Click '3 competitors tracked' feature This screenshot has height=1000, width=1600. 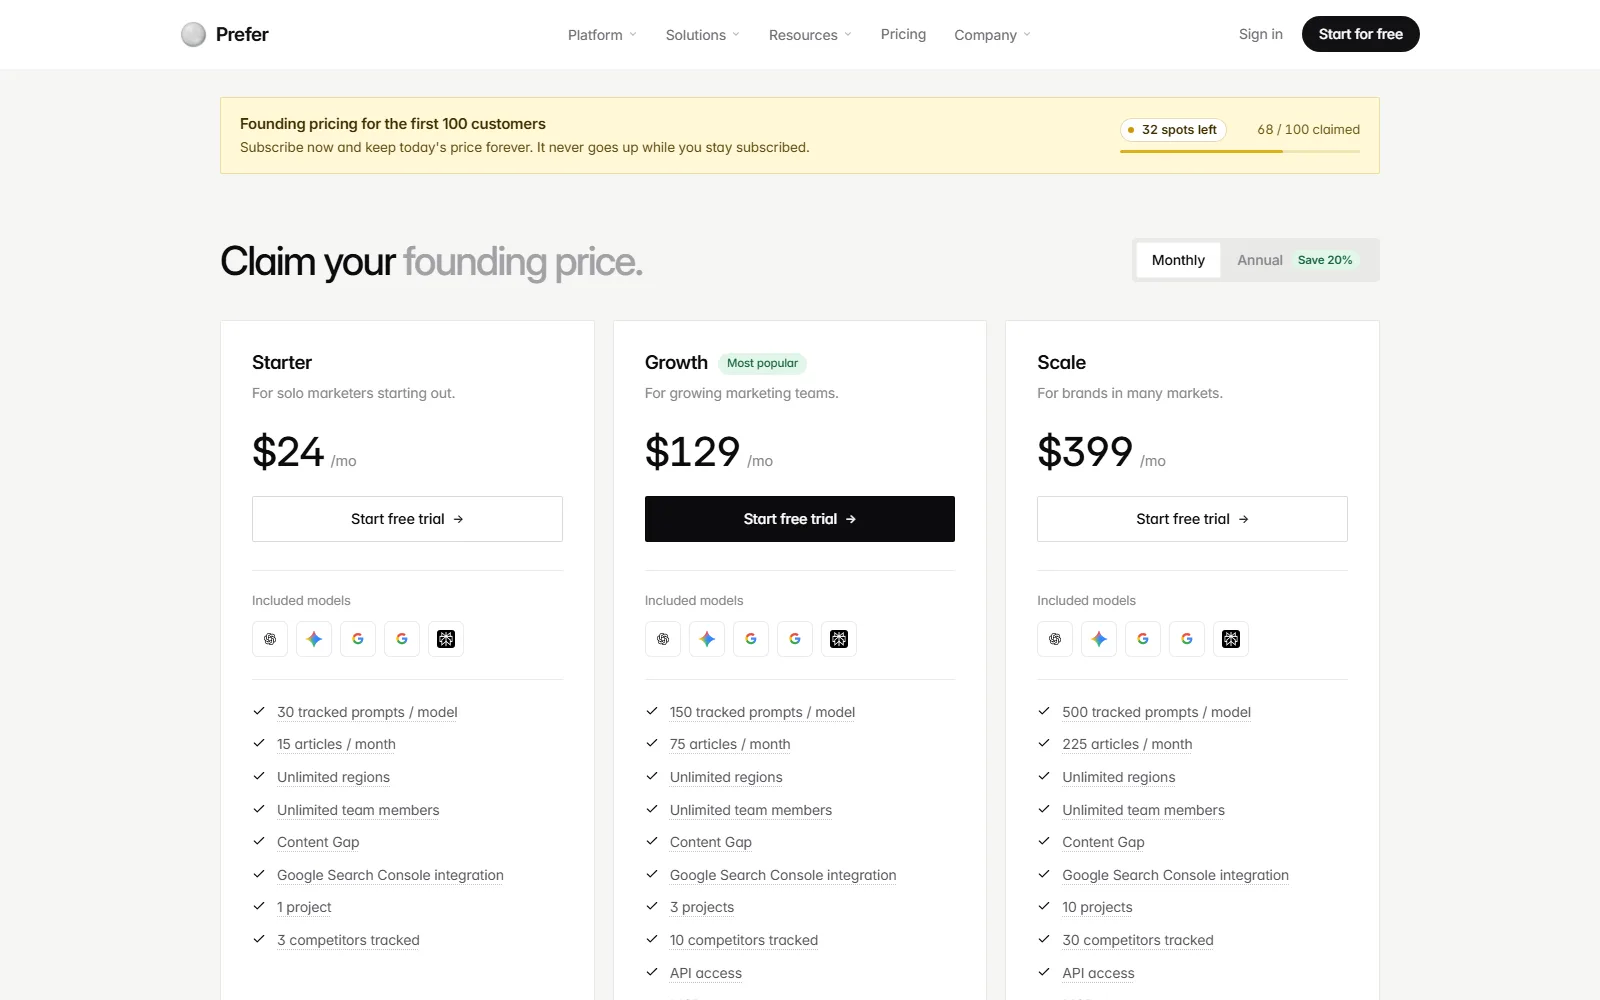(x=348, y=940)
